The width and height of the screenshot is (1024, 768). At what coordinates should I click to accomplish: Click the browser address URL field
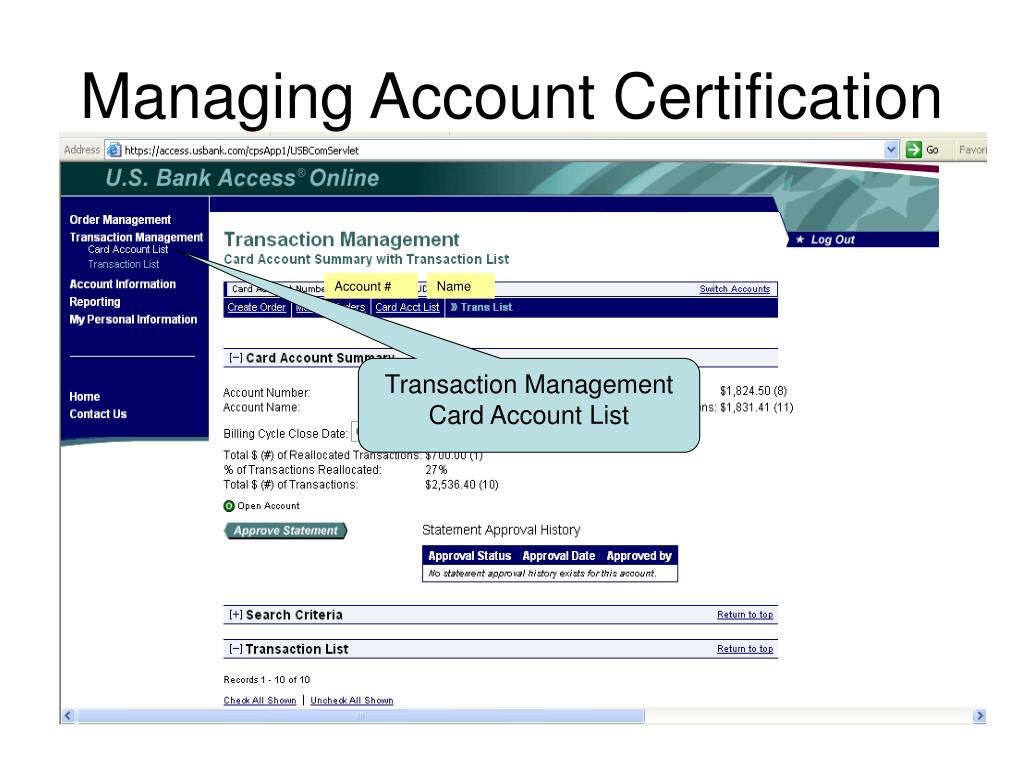(x=503, y=150)
